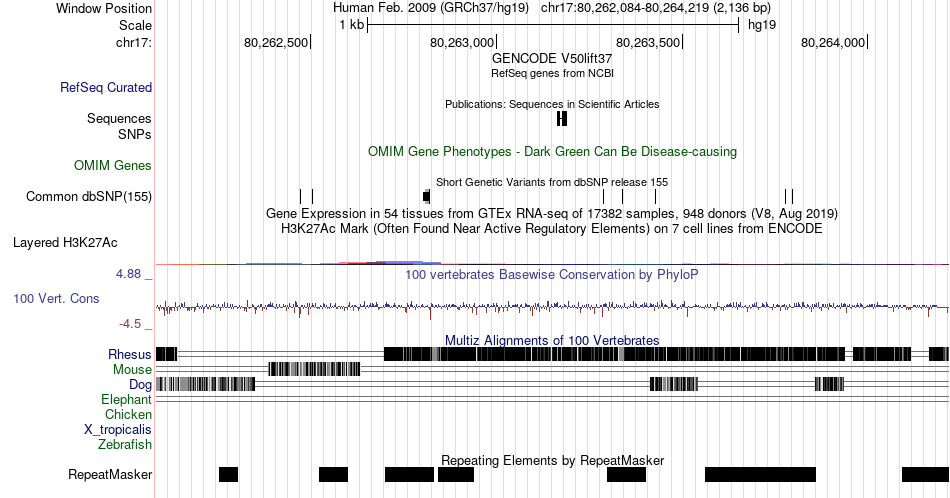950x498 pixels.
Task: Click the GENCODE V50lift37 track title
Action: (552, 58)
